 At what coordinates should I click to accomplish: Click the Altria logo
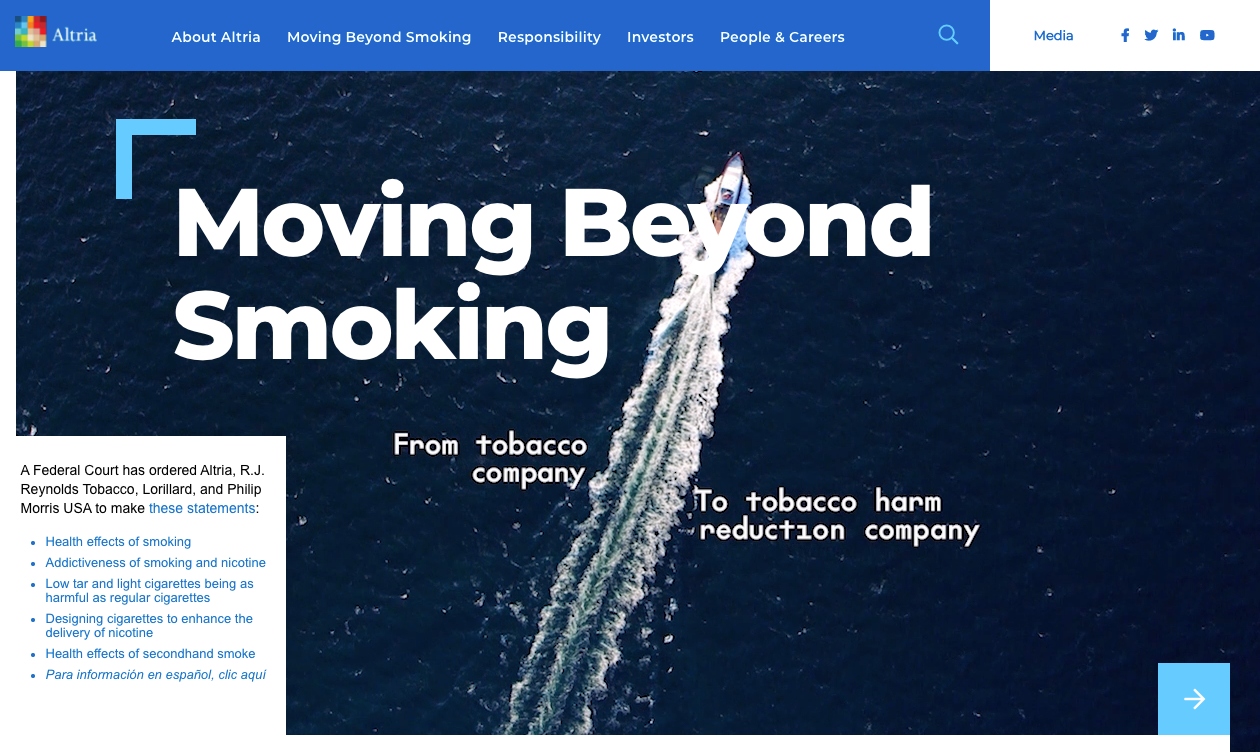[56, 33]
